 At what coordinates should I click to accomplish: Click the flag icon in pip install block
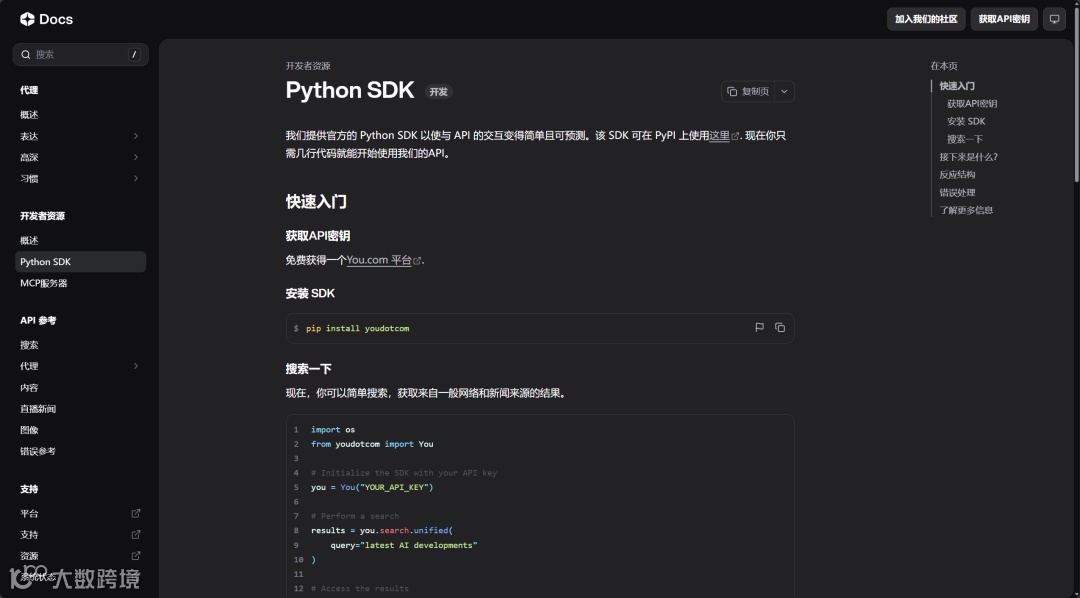(760, 328)
